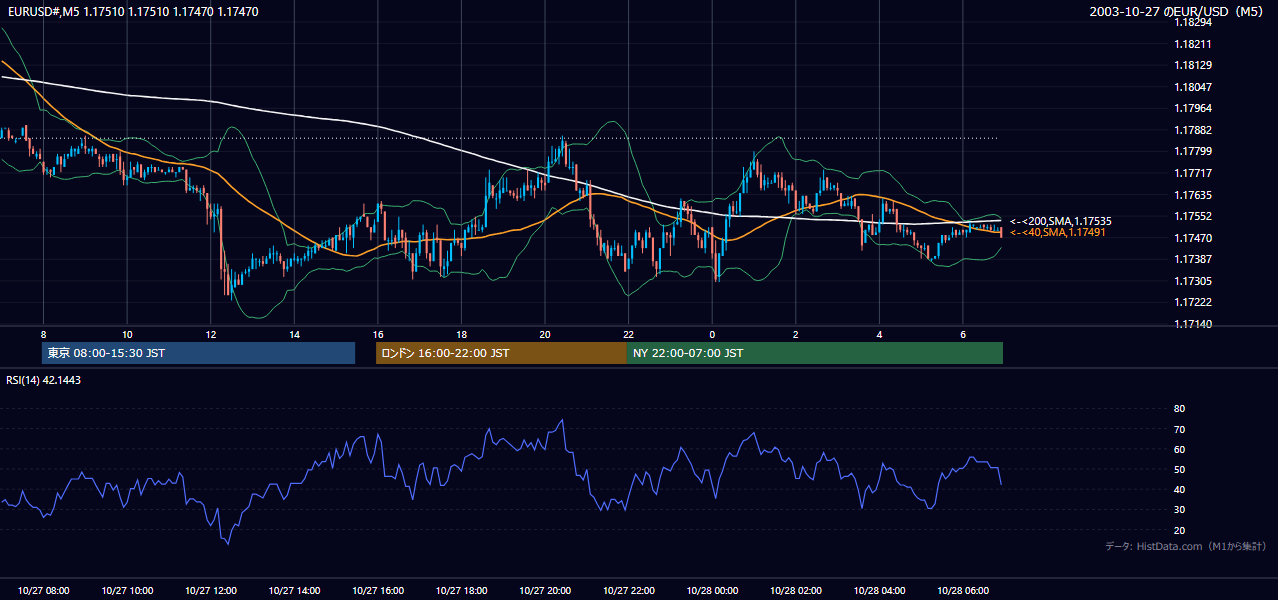1278x600 pixels.
Task: Click price axis label 1.17387
Action: coord(1193,259)
